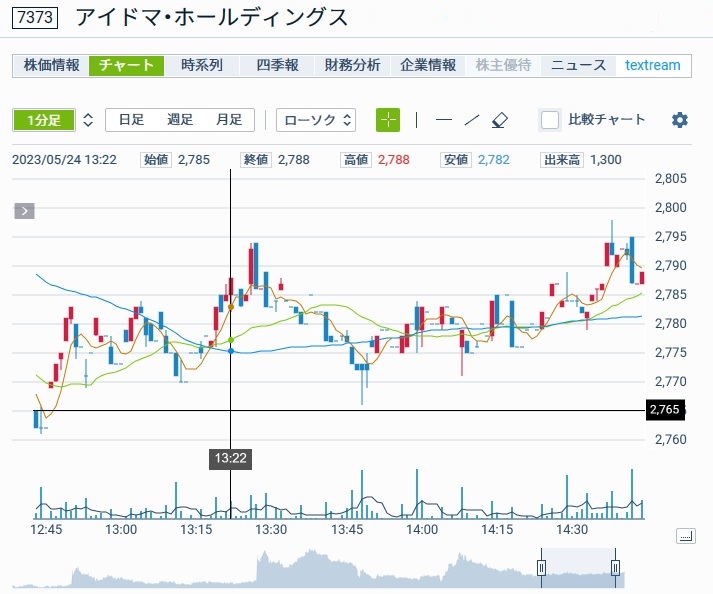Open the minute interval stepper arrows
713x594 pixels.
tap(88, 120)
